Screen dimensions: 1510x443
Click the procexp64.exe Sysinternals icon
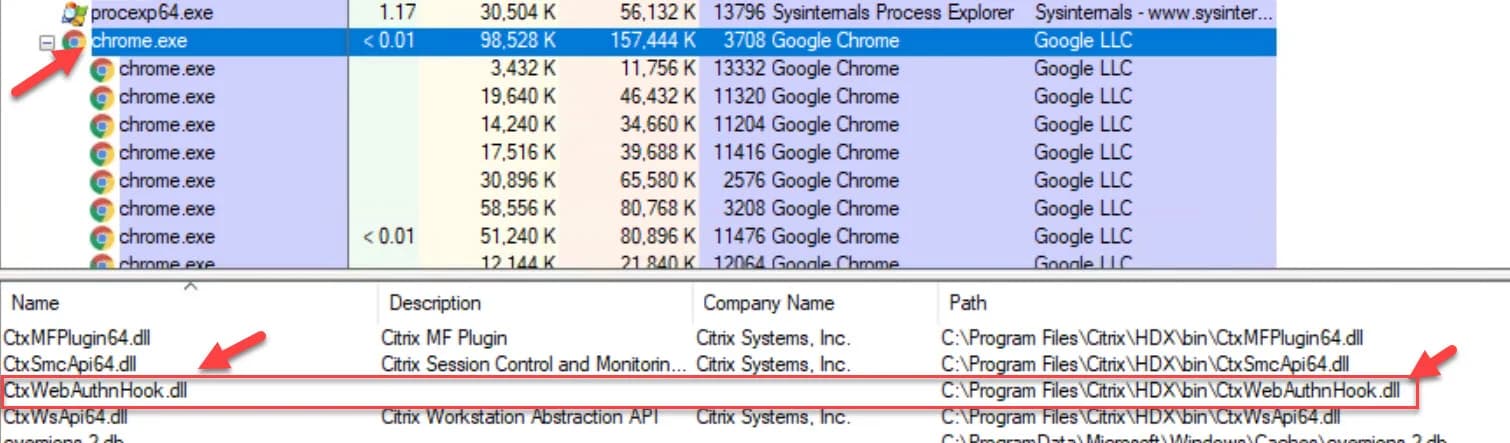pos(73,13)
